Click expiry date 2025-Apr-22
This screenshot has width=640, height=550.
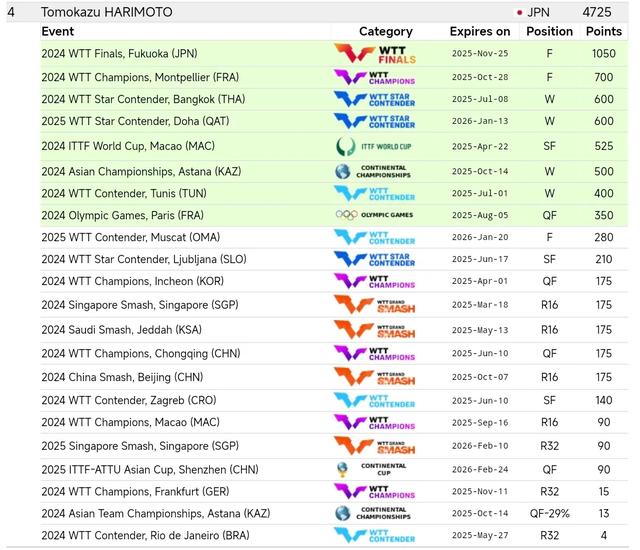480,146
